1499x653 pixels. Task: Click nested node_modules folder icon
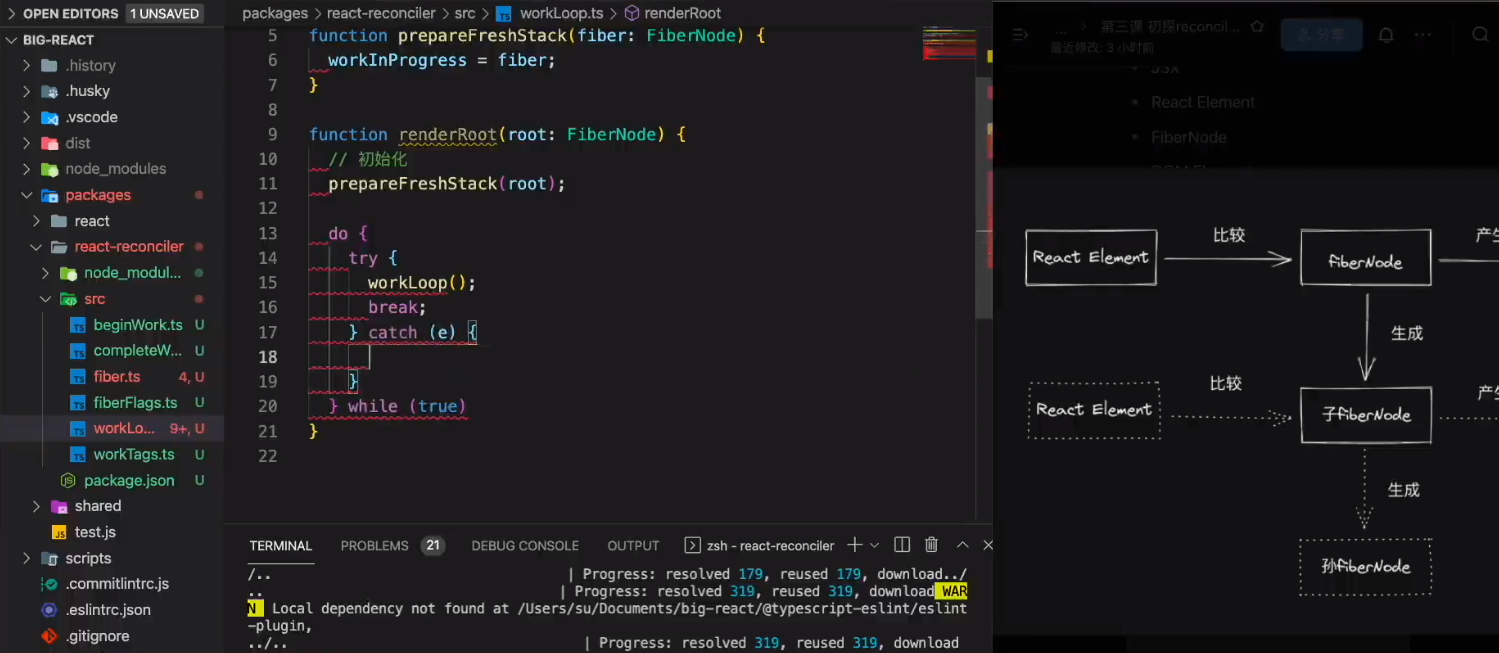(x=68, y=273)
